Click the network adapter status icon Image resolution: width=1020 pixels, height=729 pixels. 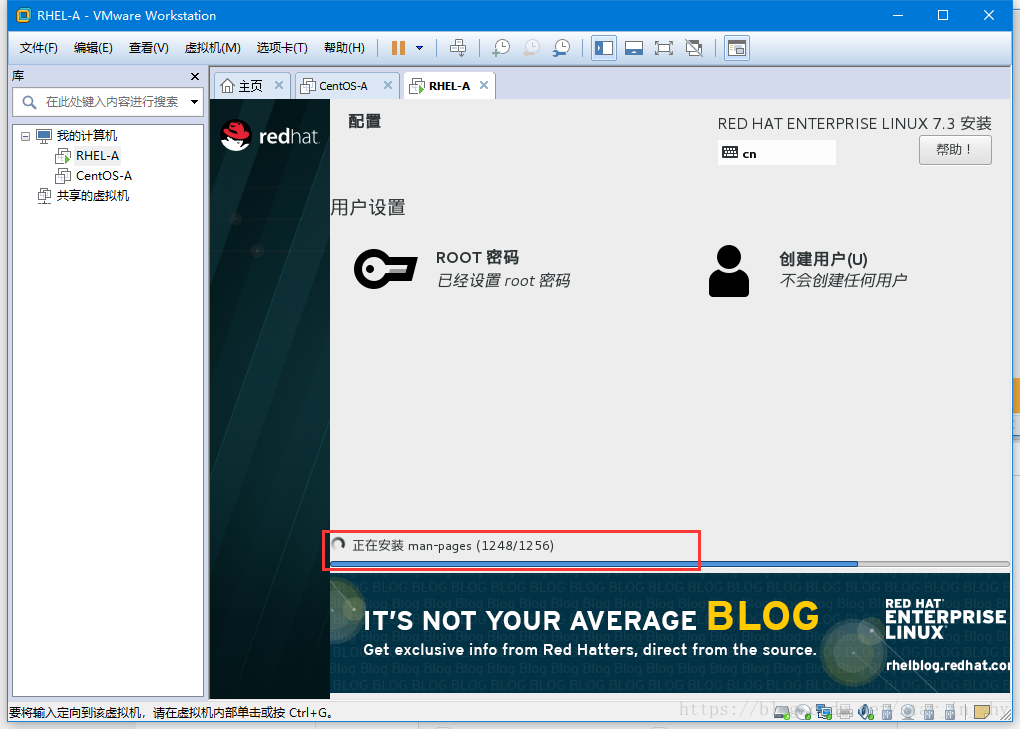[824, 712]
